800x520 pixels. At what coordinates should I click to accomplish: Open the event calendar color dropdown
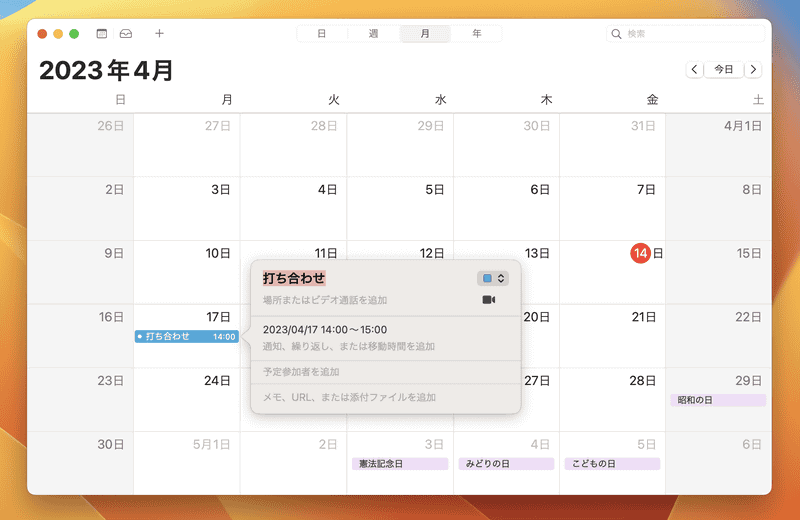[x=493, y=278]
